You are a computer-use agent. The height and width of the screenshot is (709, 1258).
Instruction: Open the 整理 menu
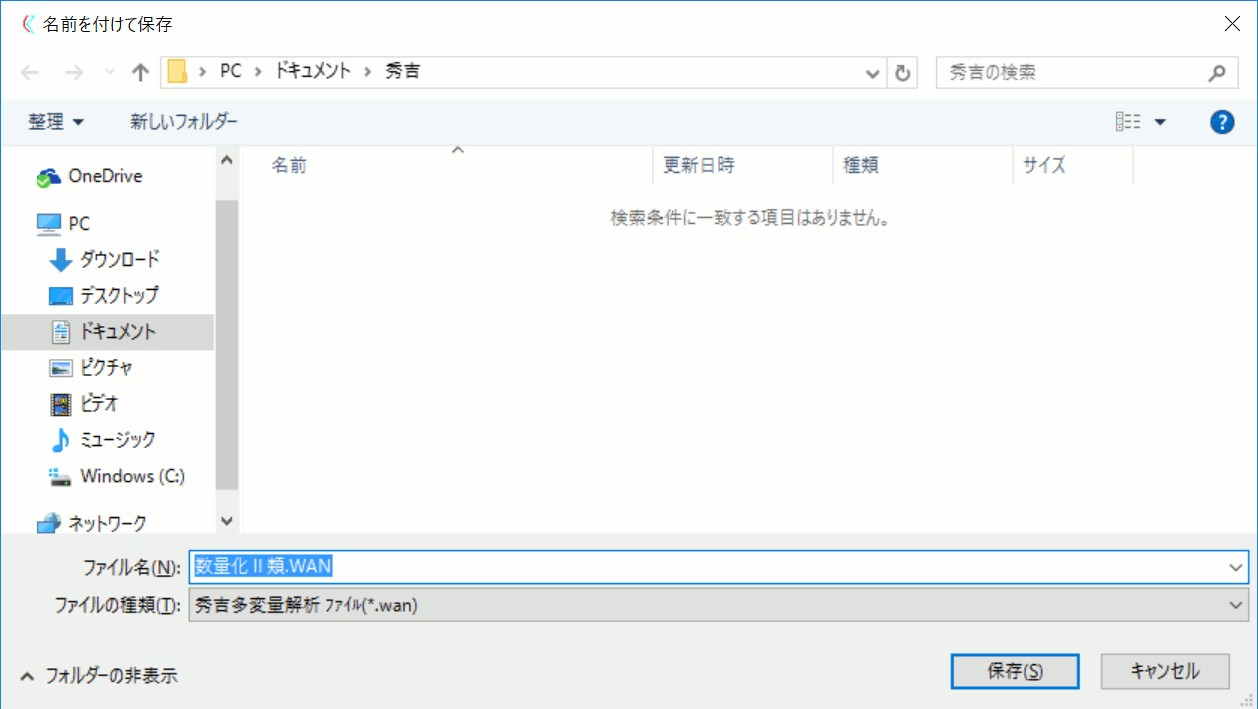pos(56,122)
